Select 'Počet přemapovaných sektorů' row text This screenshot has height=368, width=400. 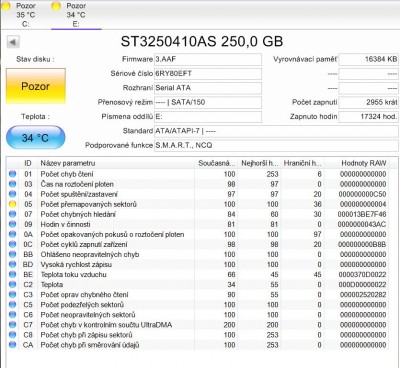89,204
